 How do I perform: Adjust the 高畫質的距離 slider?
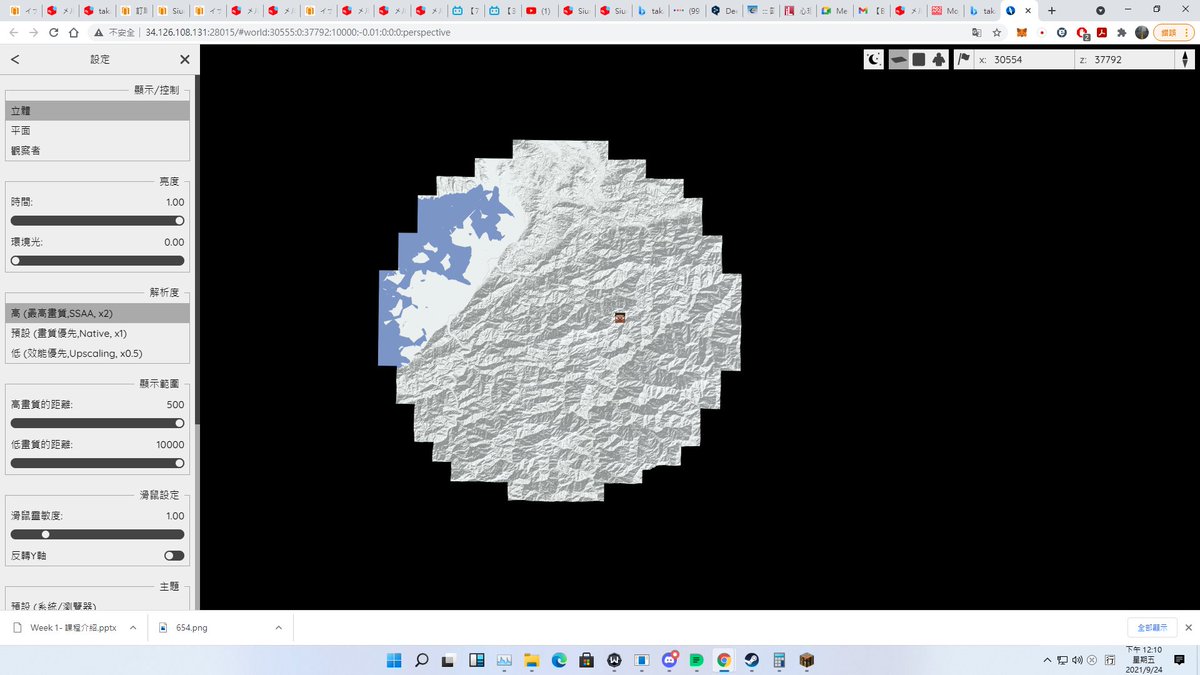(97, 423)
